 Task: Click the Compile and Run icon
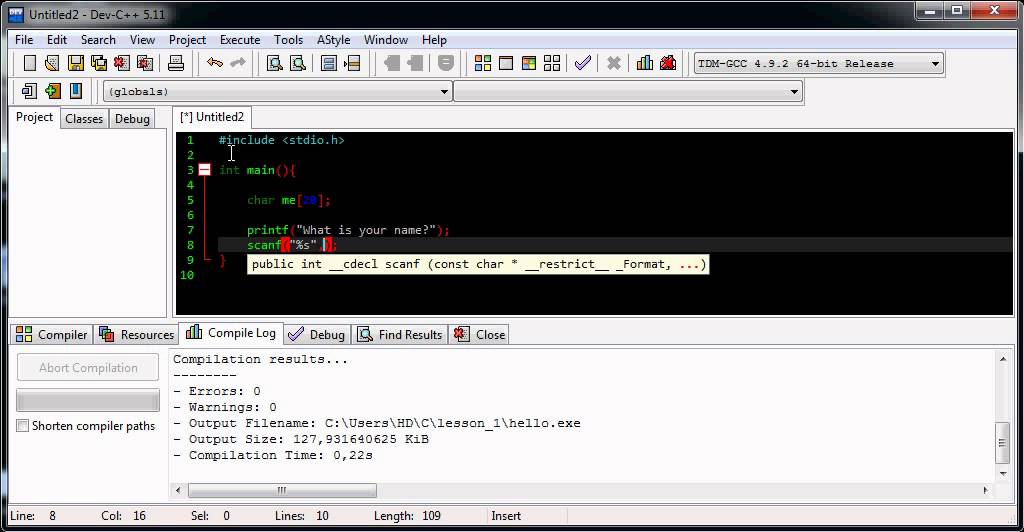(x=529, y=63)
